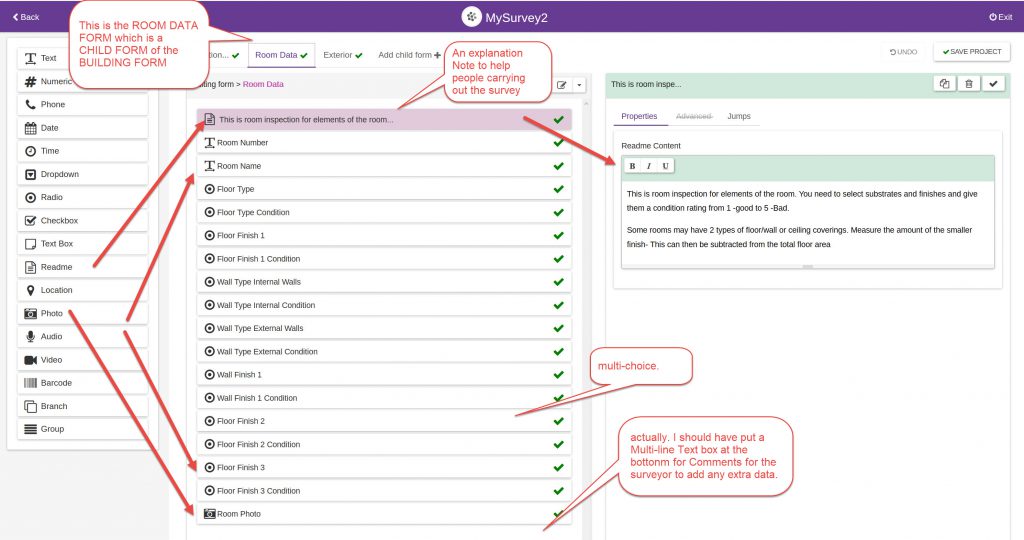Click inside the Readme Content text area
The image size is (1024, 540).
[x=807, y=220]
